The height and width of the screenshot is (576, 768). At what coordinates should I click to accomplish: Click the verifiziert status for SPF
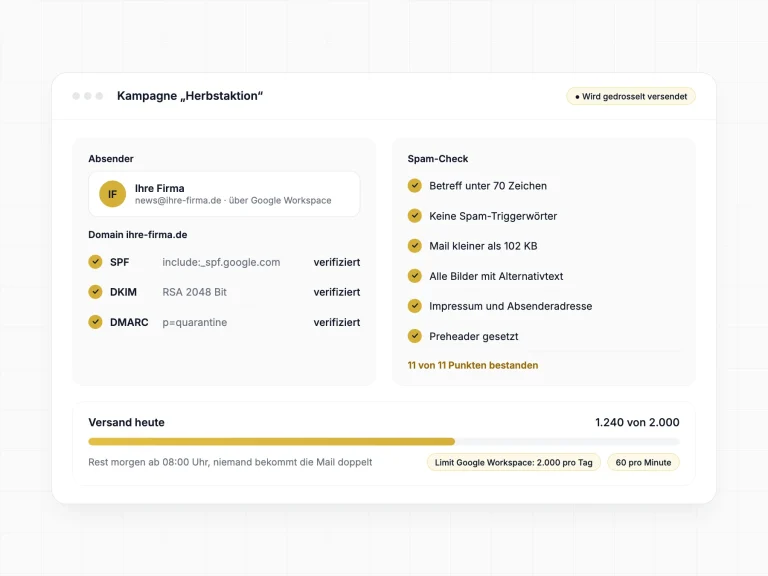click(337, 262)
